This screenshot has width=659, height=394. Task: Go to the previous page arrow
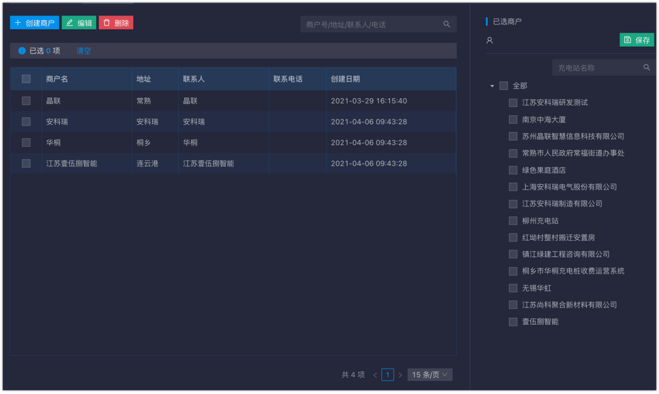coord(375,375)
